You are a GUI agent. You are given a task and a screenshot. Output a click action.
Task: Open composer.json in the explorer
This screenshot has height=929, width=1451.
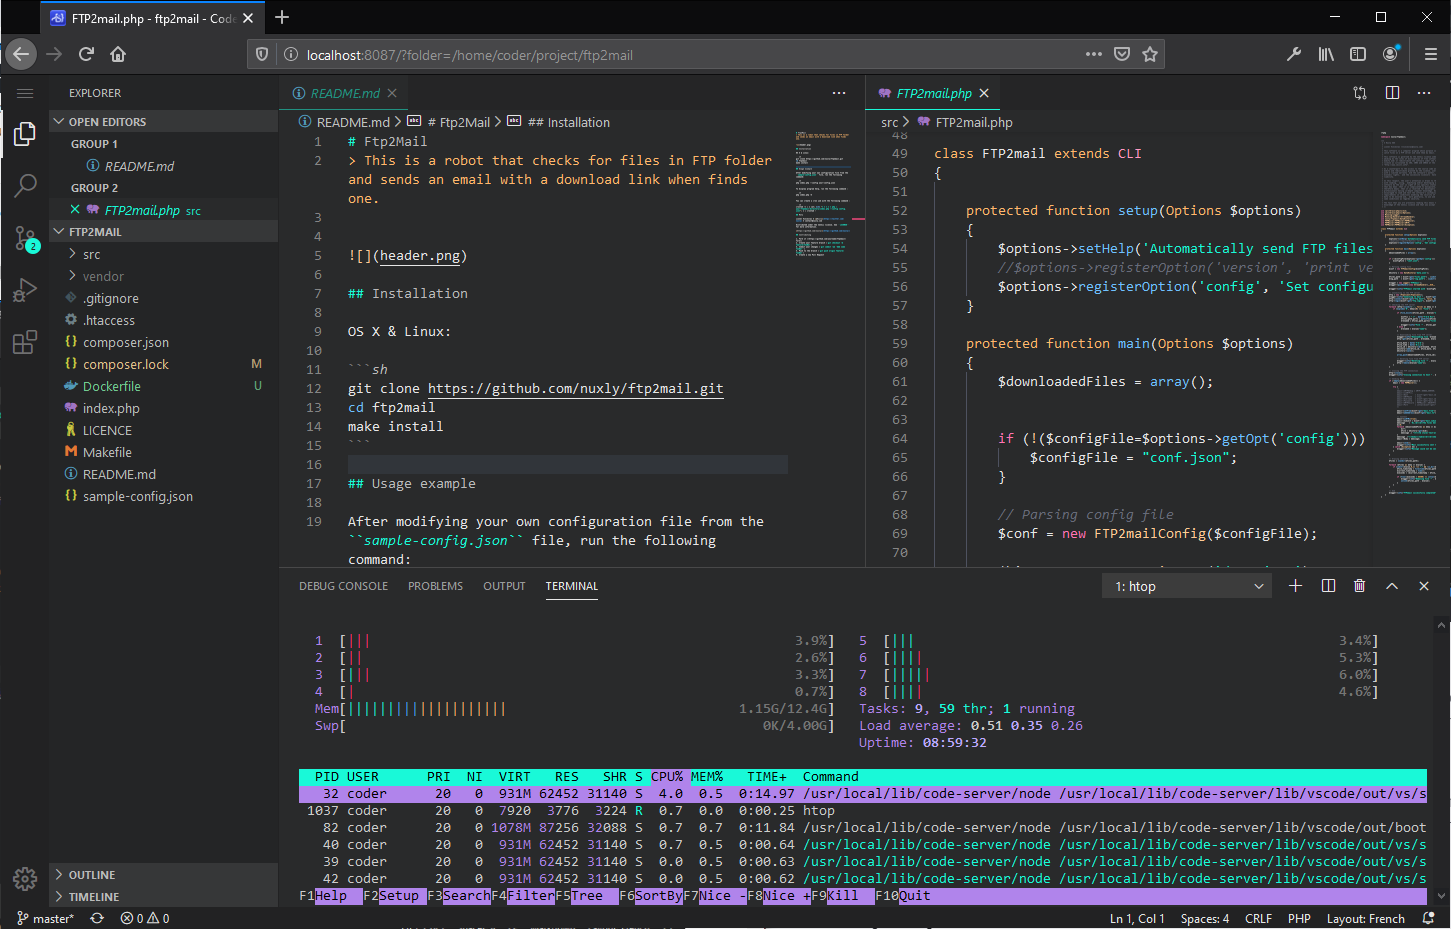point(163,342)
